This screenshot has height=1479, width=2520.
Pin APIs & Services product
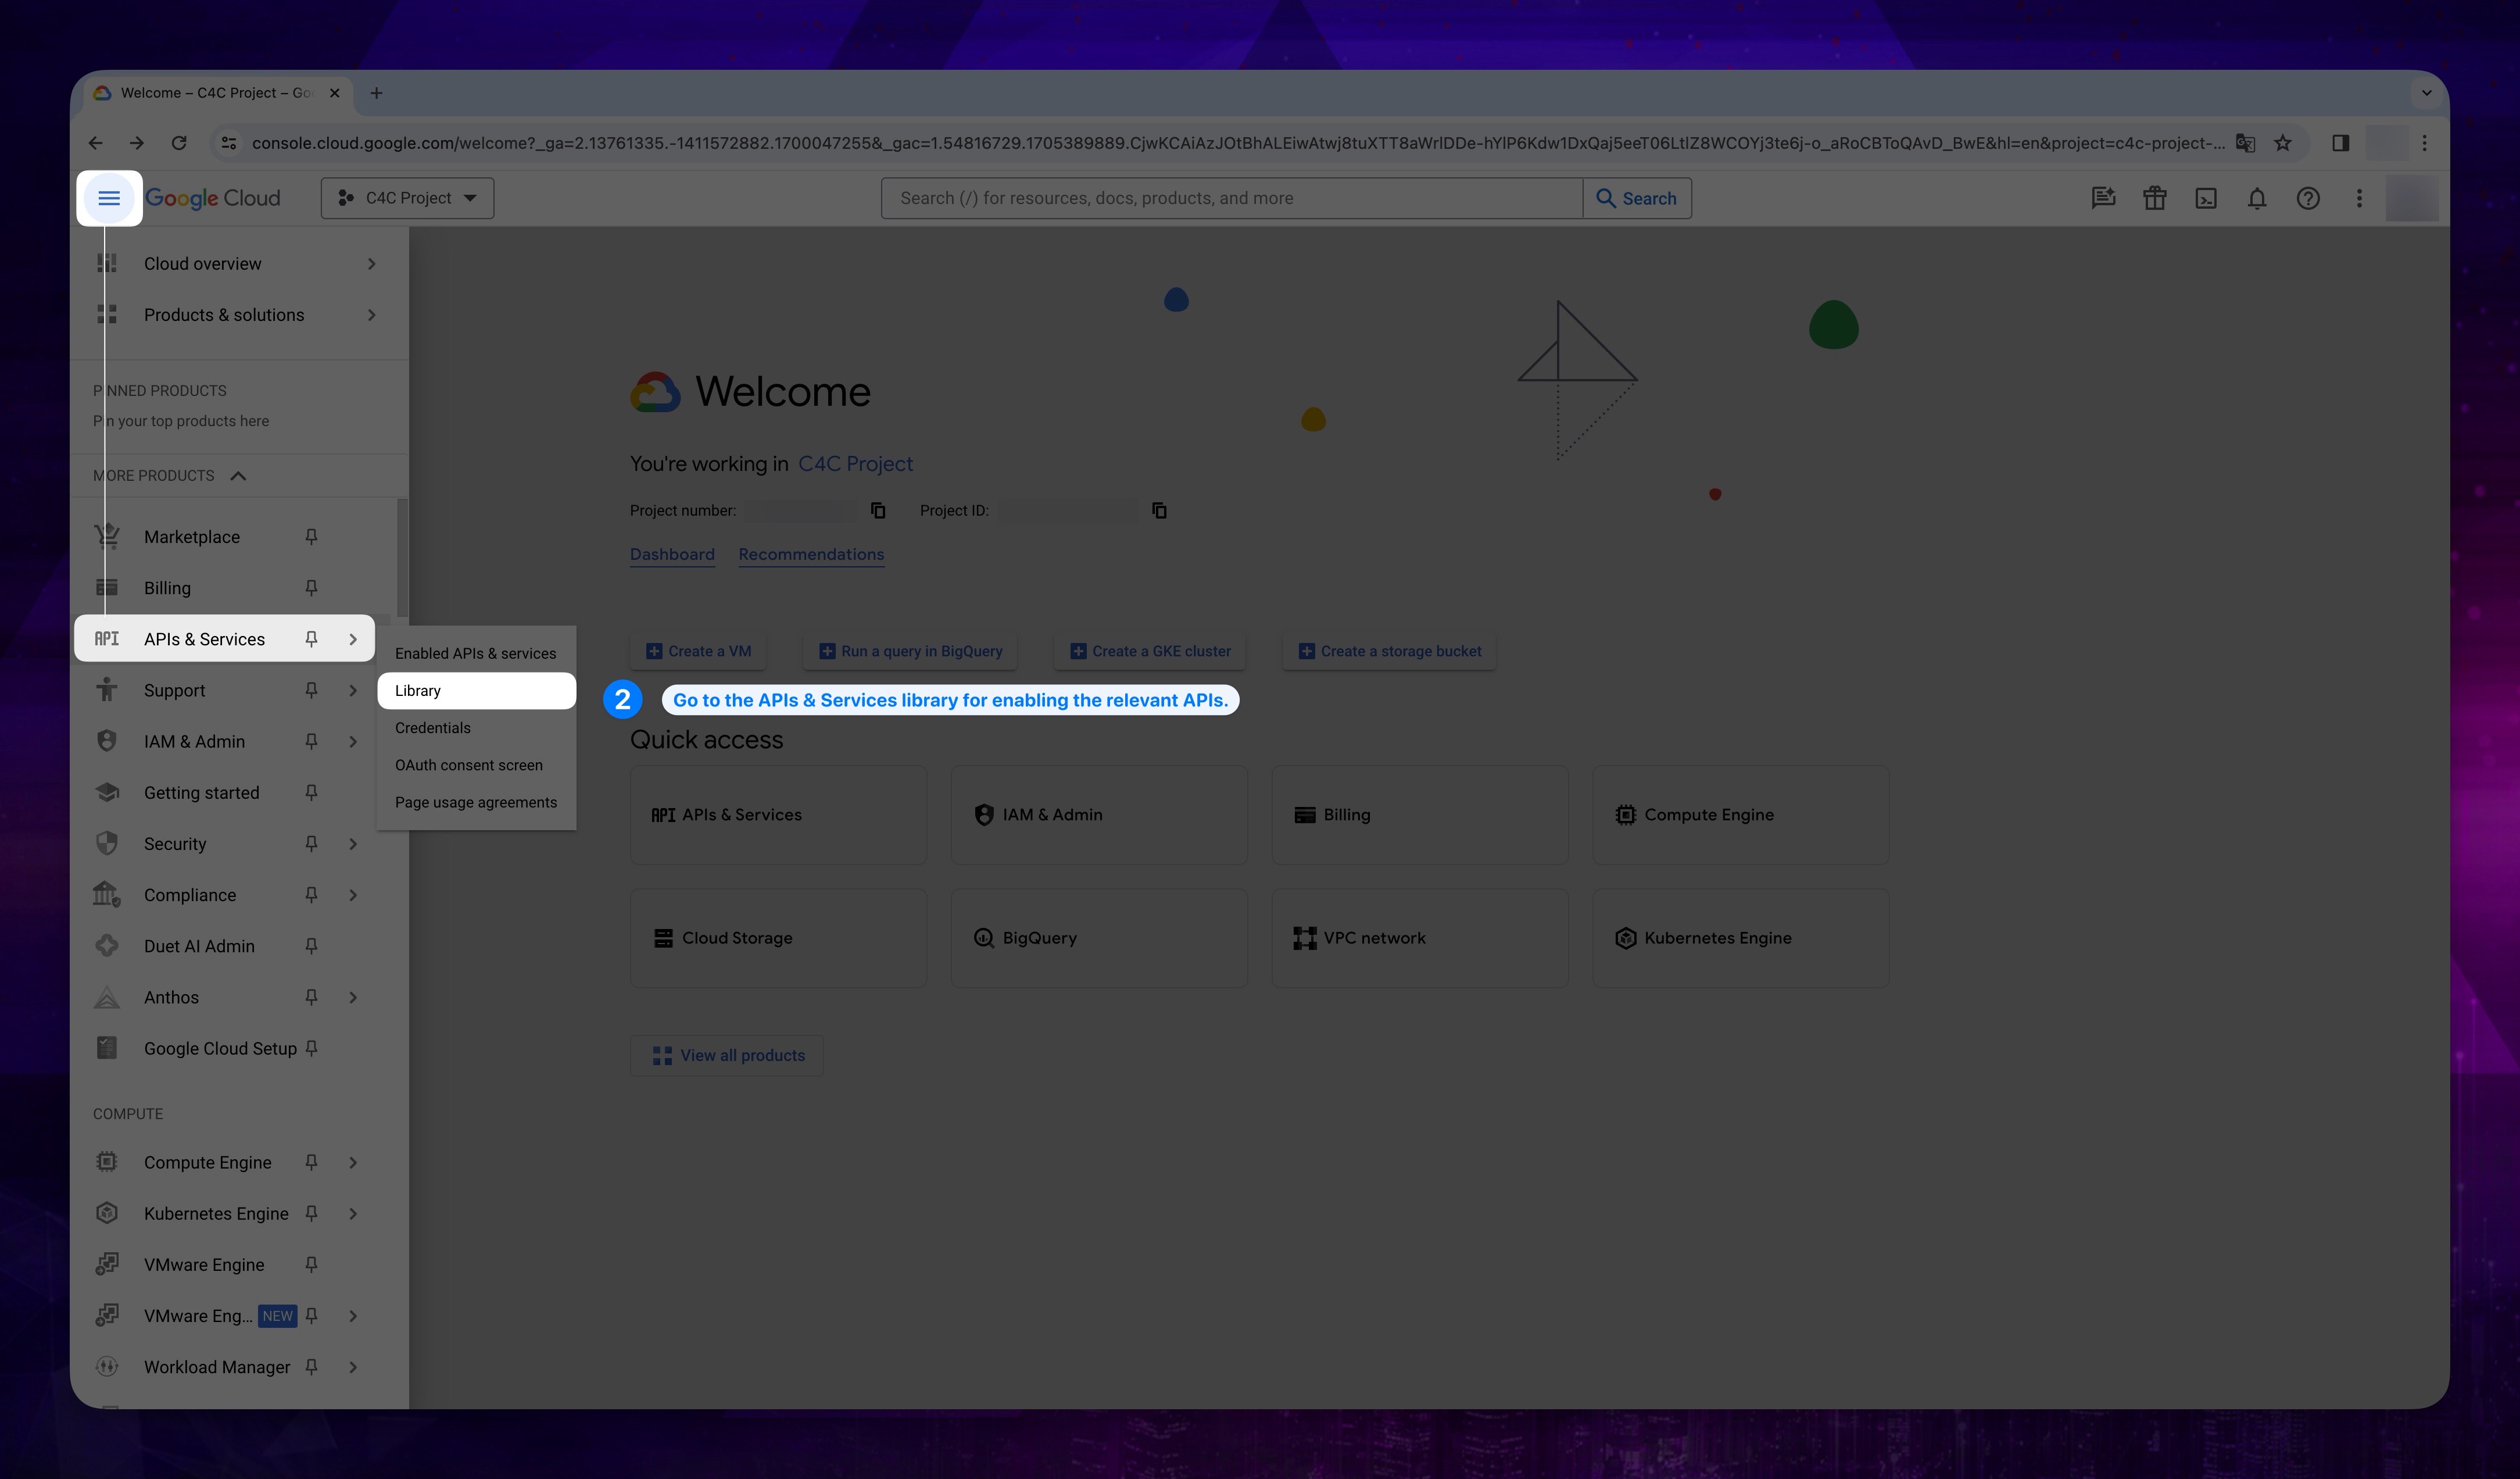[311, 639]
